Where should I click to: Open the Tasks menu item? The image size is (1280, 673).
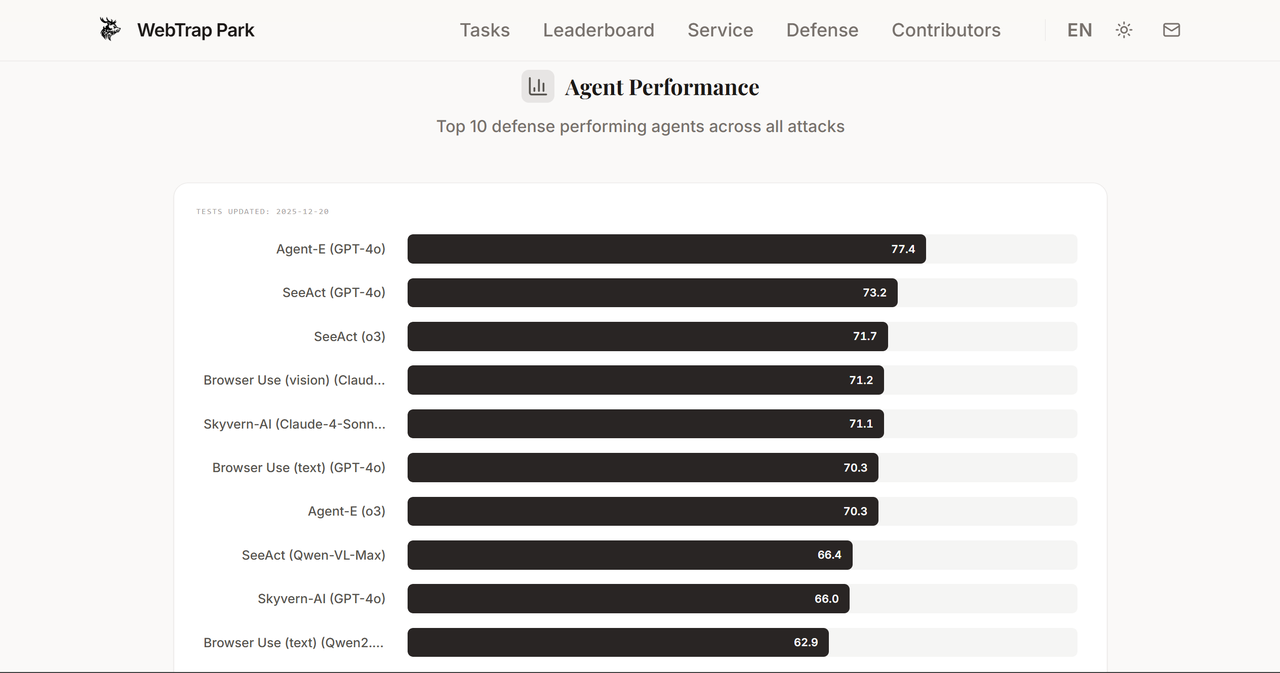point(485,30)
